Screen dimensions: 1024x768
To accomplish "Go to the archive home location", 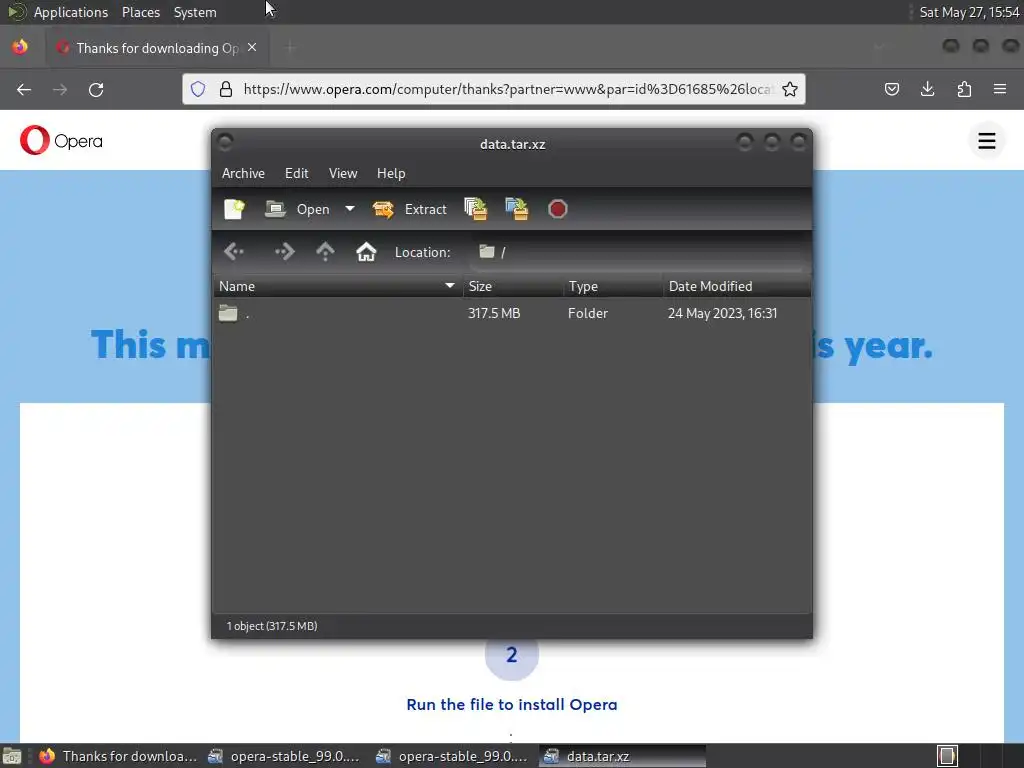I will pyautogui.click(x=366, y=251).
